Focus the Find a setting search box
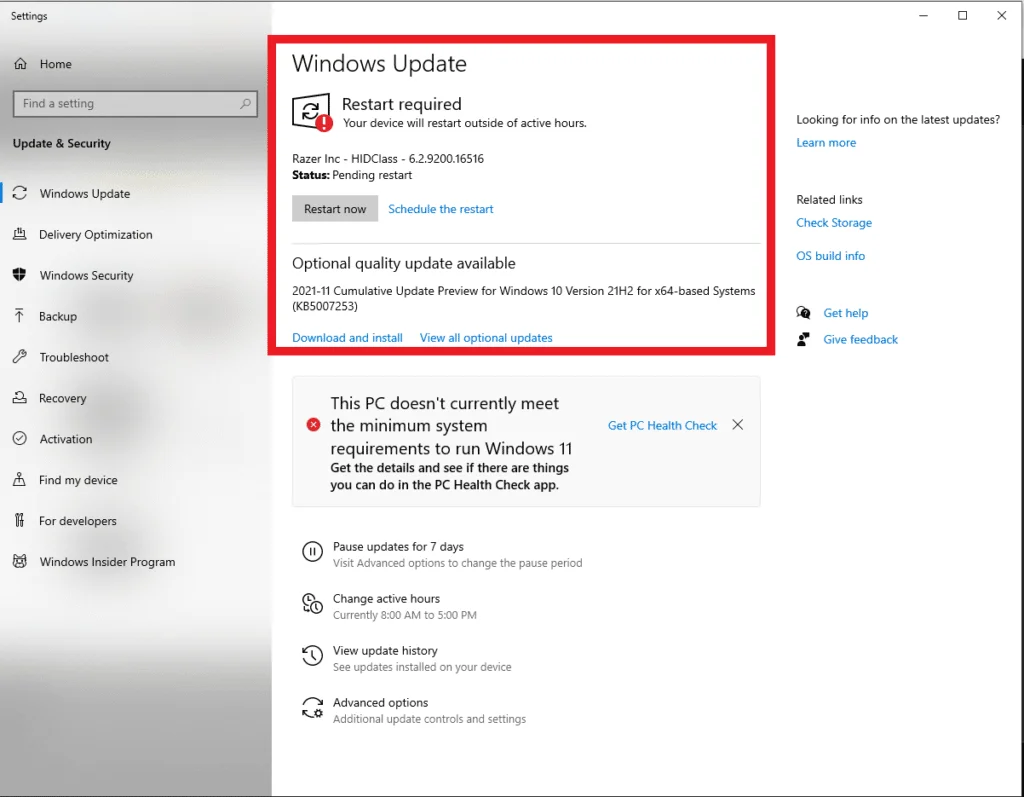Image resolution: width=1024 pixels, height=797 pixels. tap(125, 103)
